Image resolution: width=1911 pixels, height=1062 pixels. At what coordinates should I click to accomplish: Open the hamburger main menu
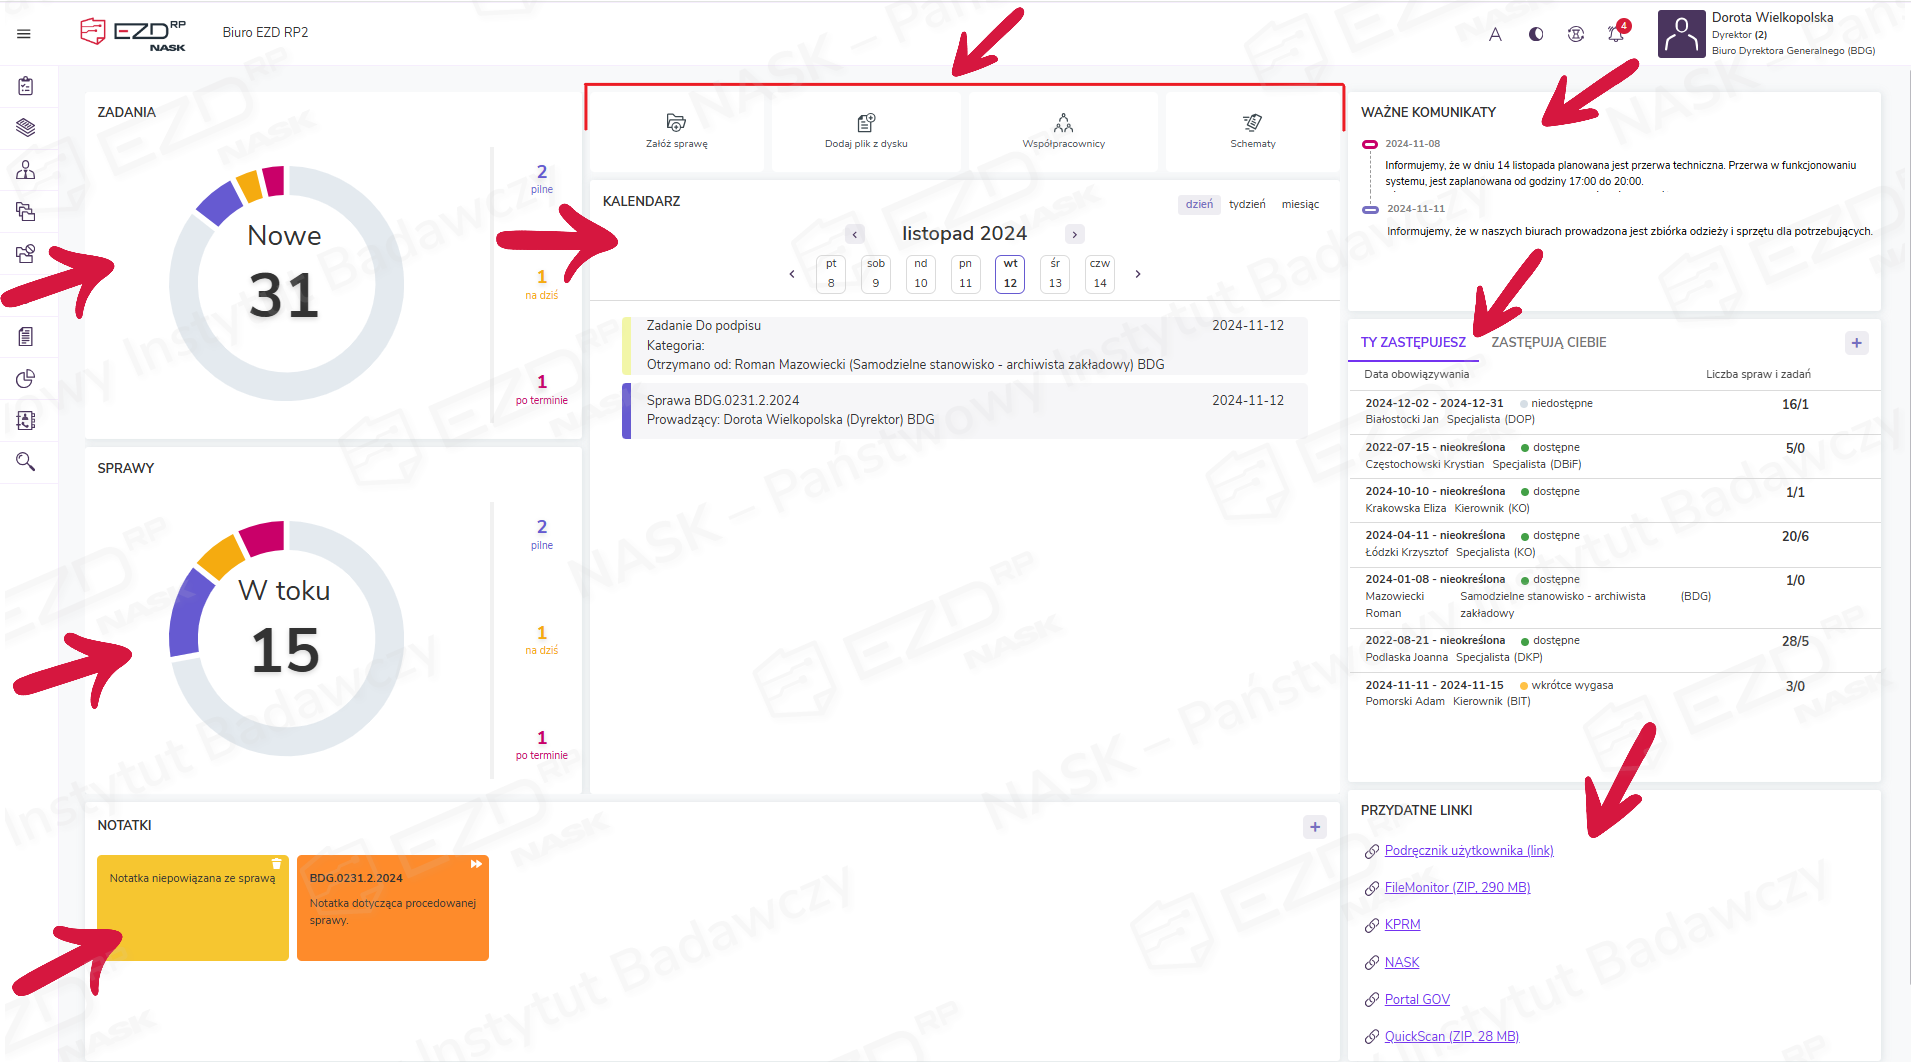point(24,34)
